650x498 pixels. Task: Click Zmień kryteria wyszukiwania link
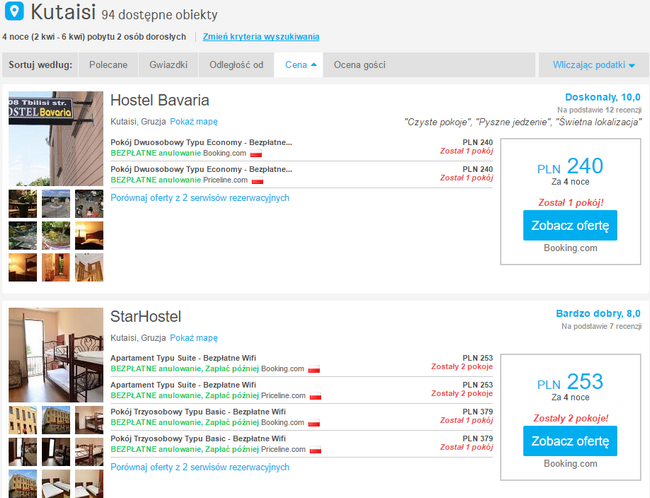tap(261, 36)
